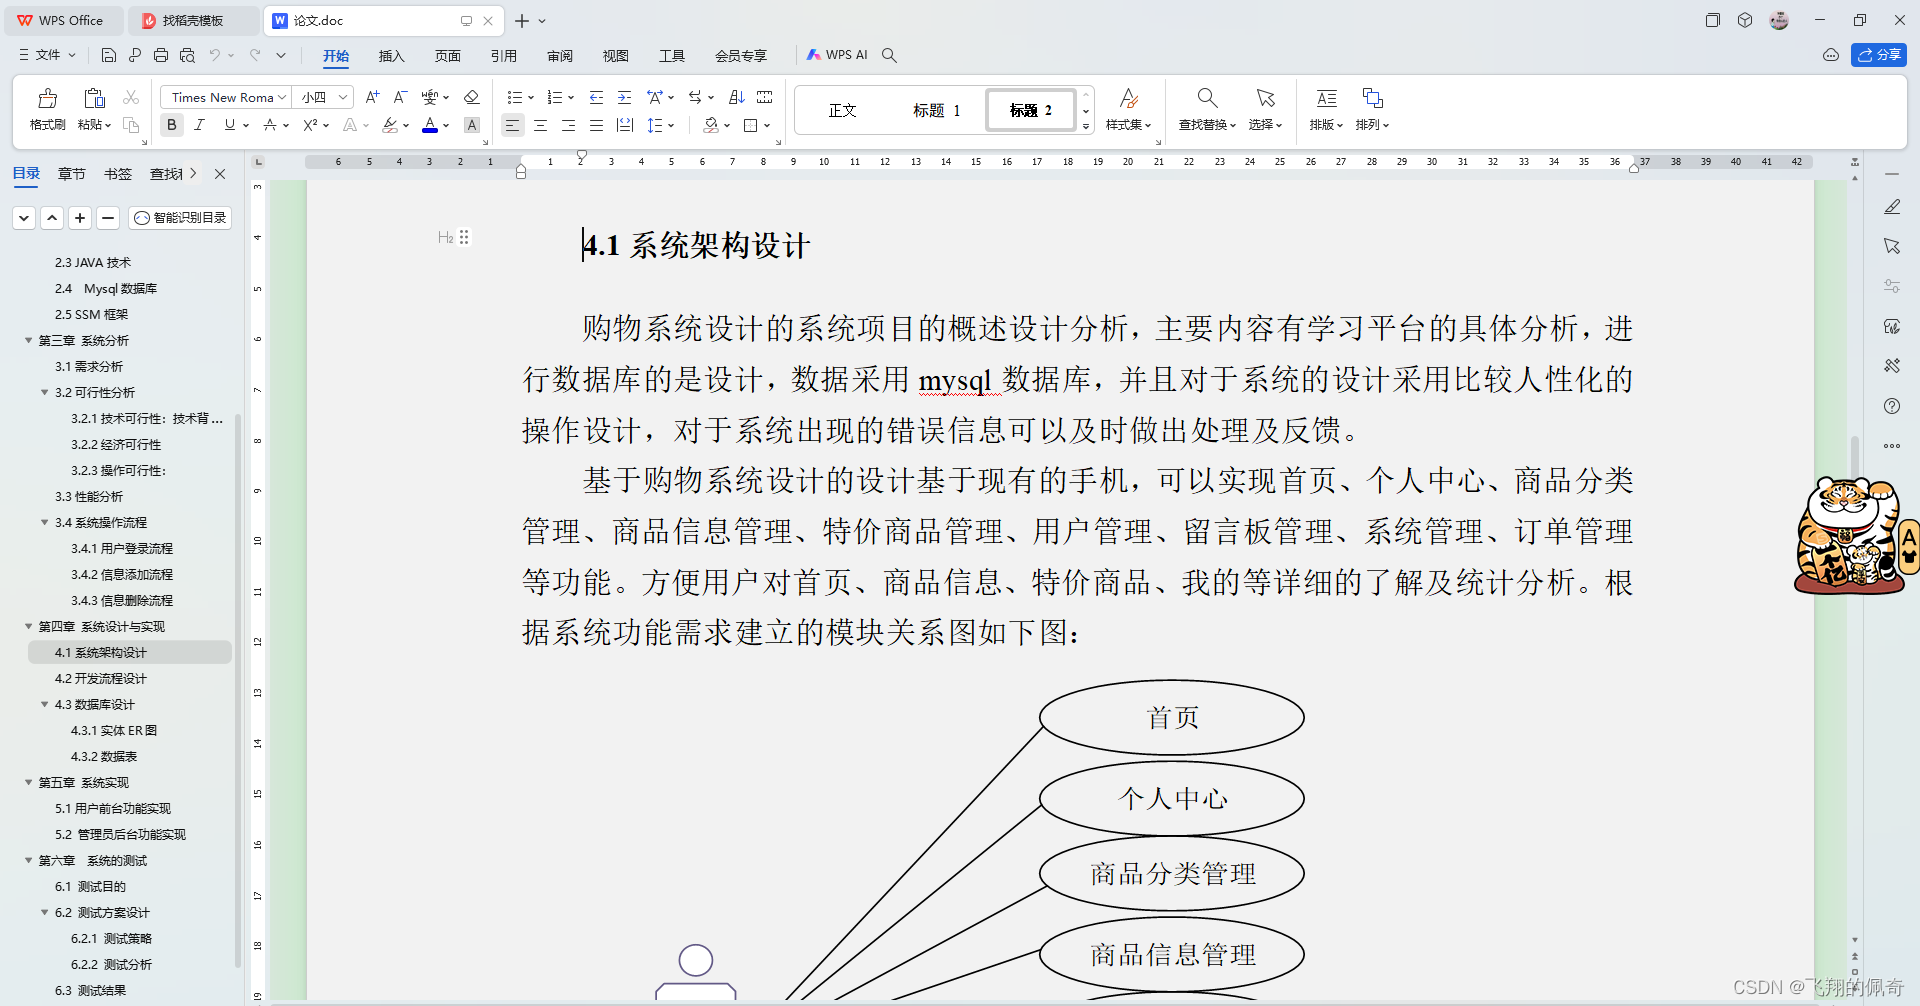Toggle character shading (A box)
The image size is (1920, 1006).
pos(472,125)
